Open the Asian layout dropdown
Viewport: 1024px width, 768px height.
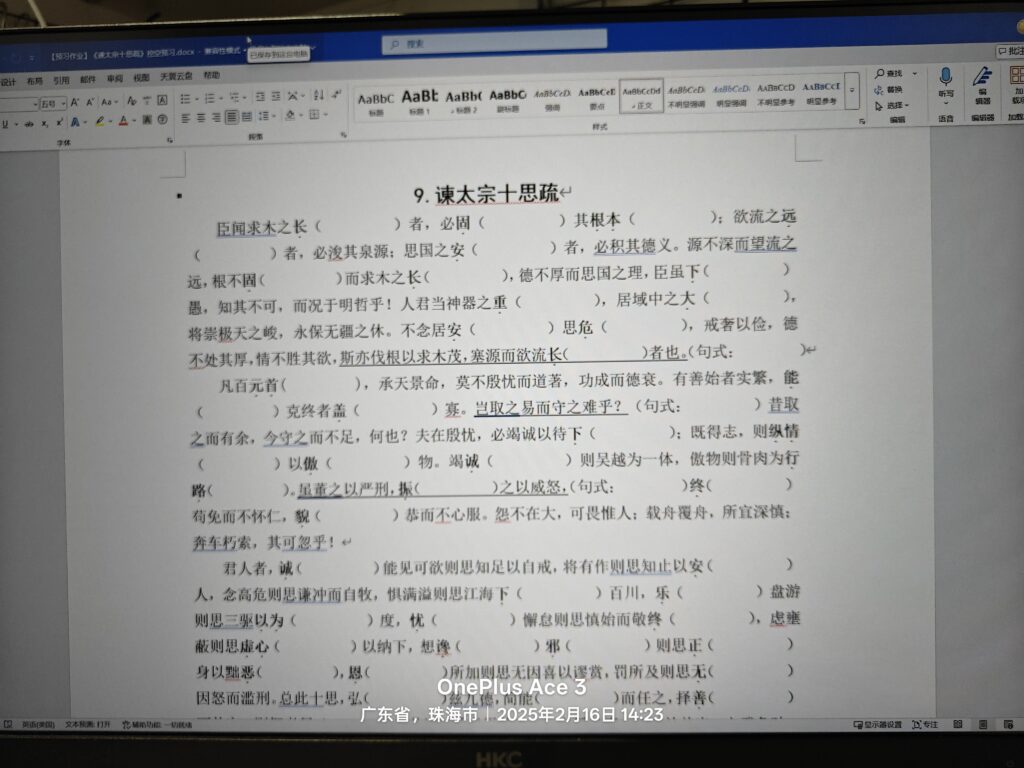(x=296, y=96)
